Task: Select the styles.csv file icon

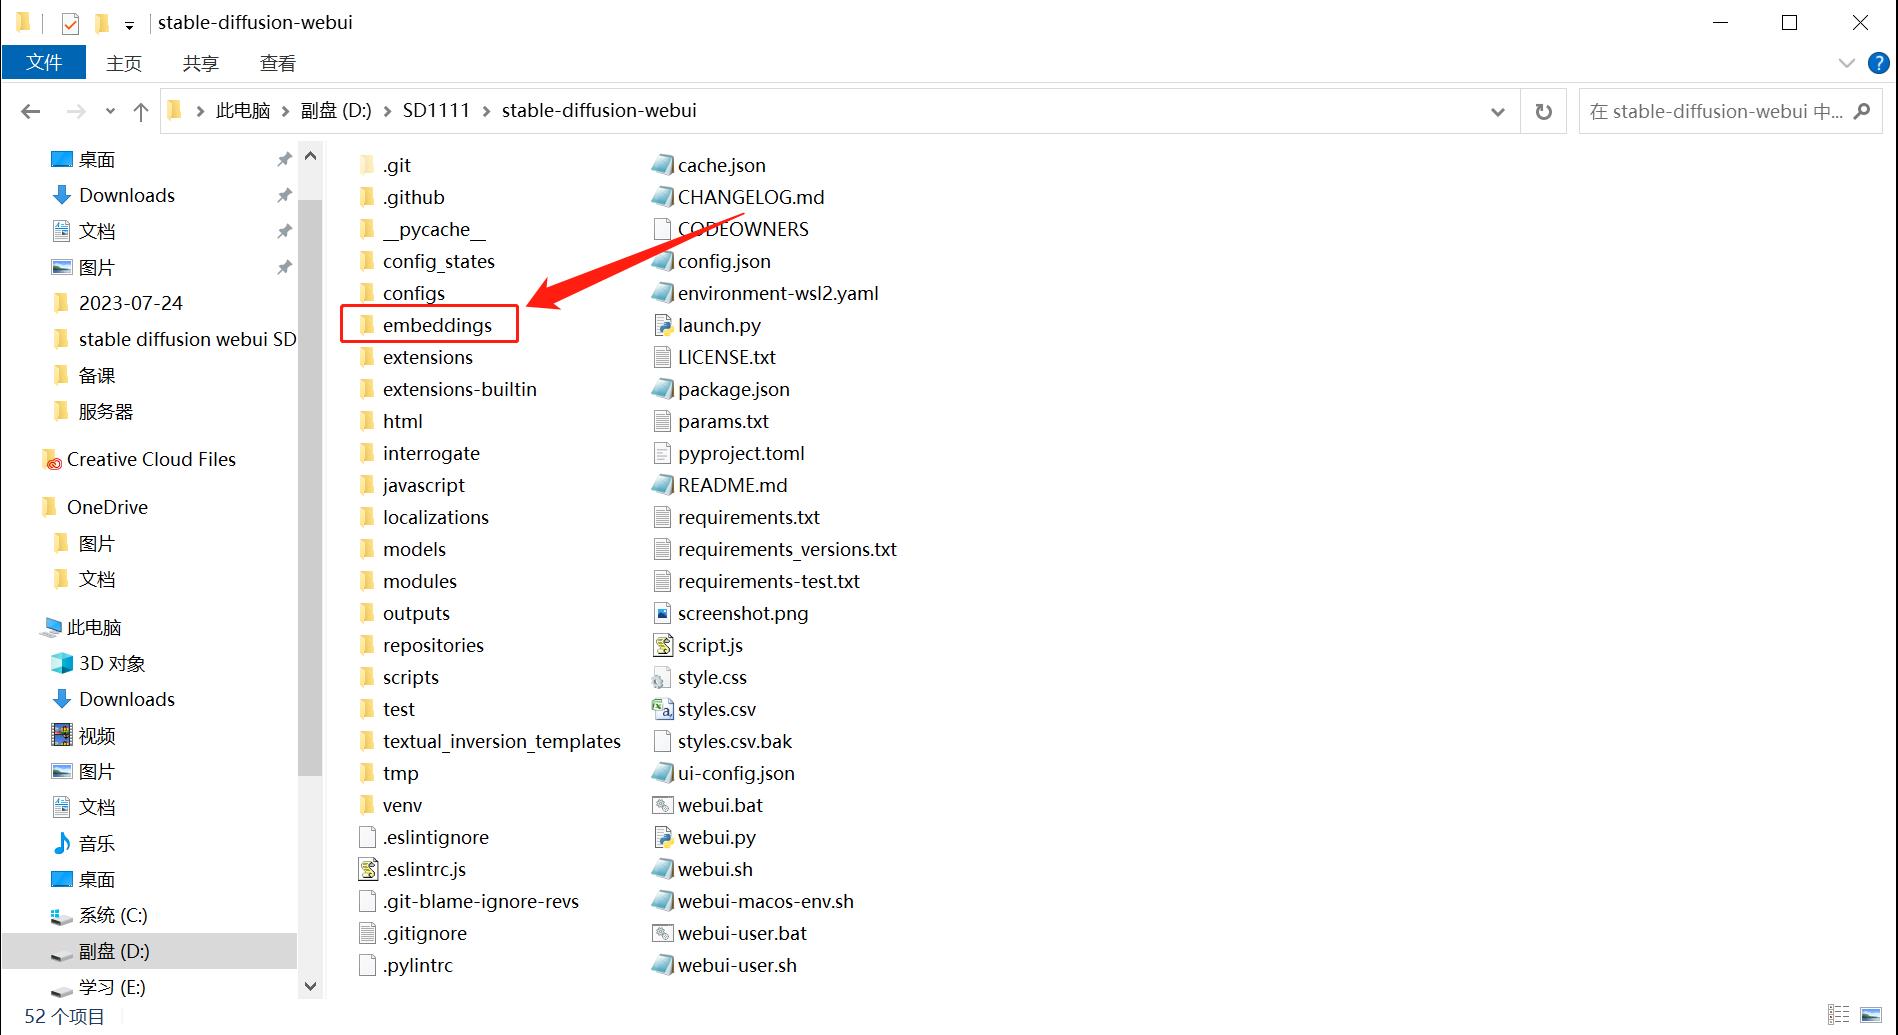Action: pyautogui.click(x=662, y=709)
